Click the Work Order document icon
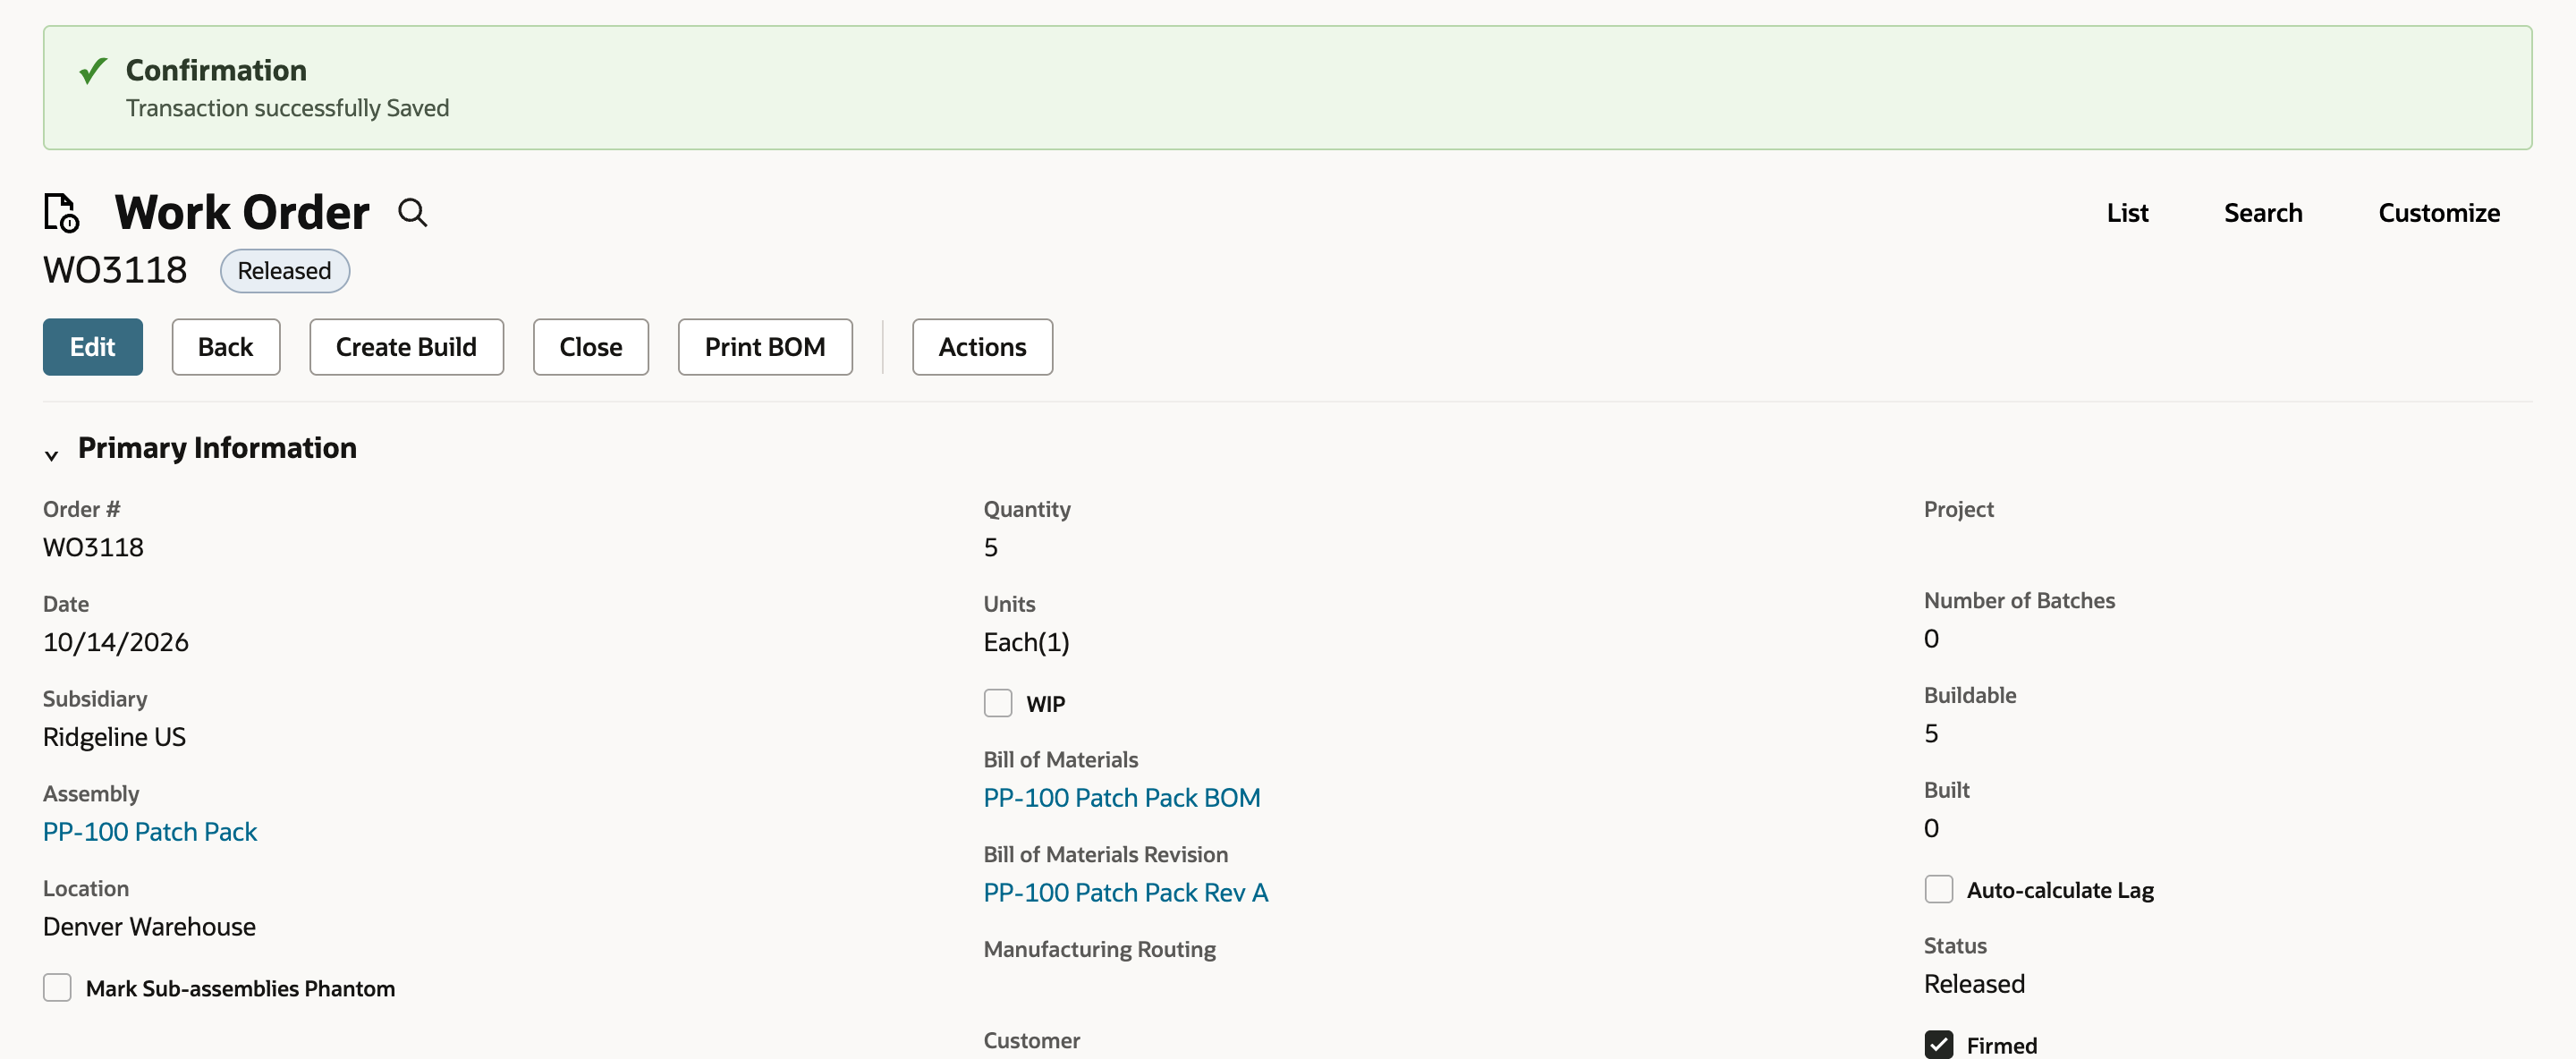This screenshot has width=2576, height=1059. coord(61,213)
